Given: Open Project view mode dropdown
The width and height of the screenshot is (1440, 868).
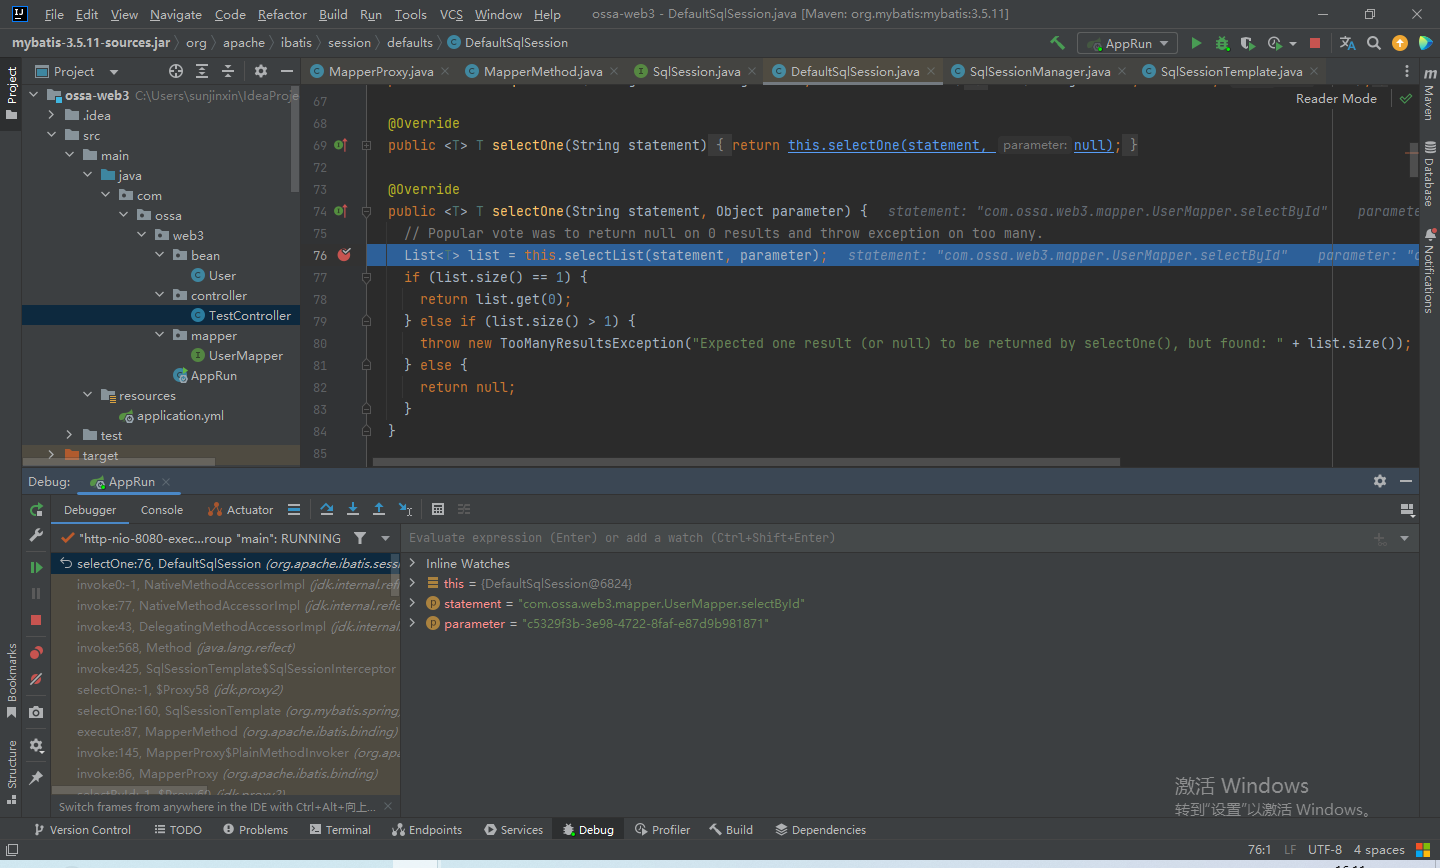Looking at the screenshot, I should pyautogui.click(x=113, y=71).
